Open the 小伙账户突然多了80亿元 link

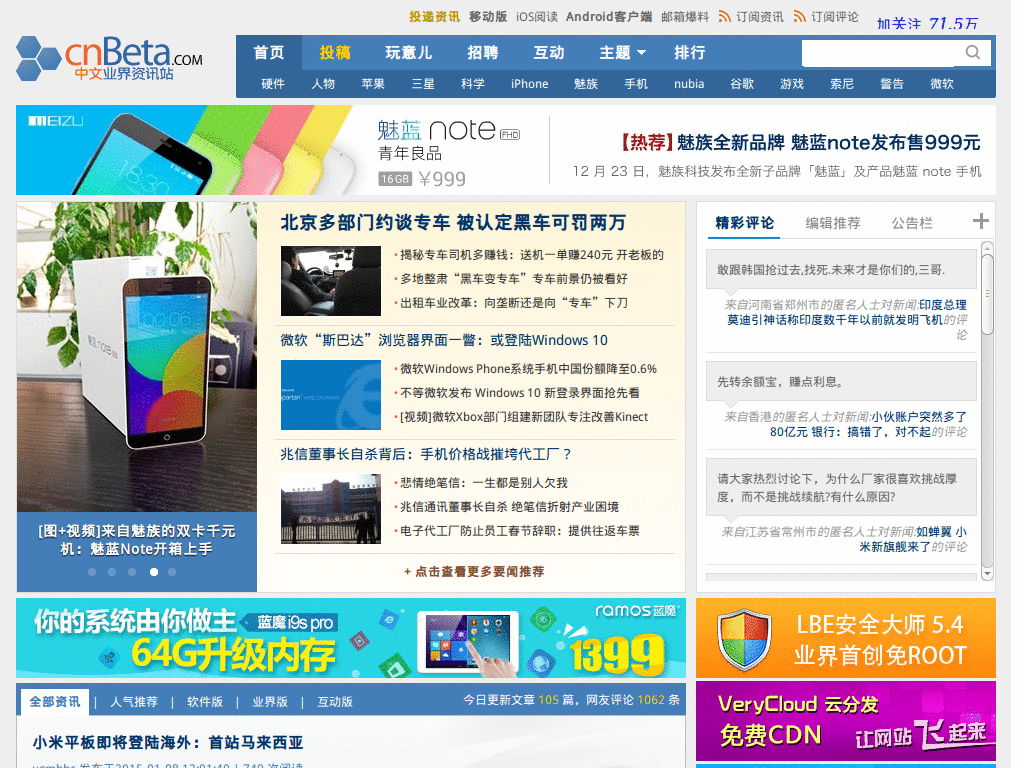coord(869,424)
